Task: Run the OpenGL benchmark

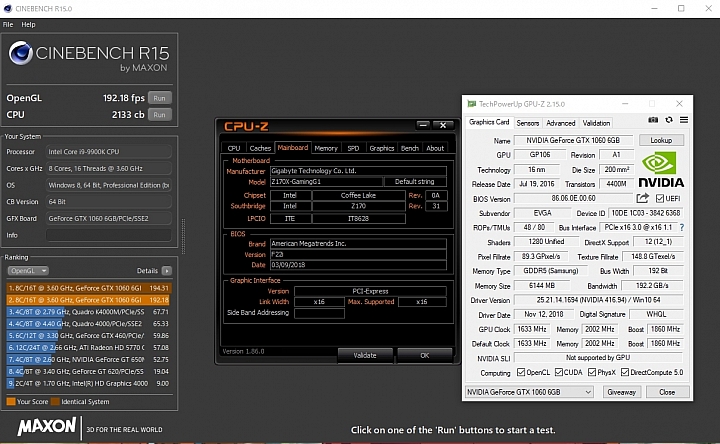Action: coord(159,98)
